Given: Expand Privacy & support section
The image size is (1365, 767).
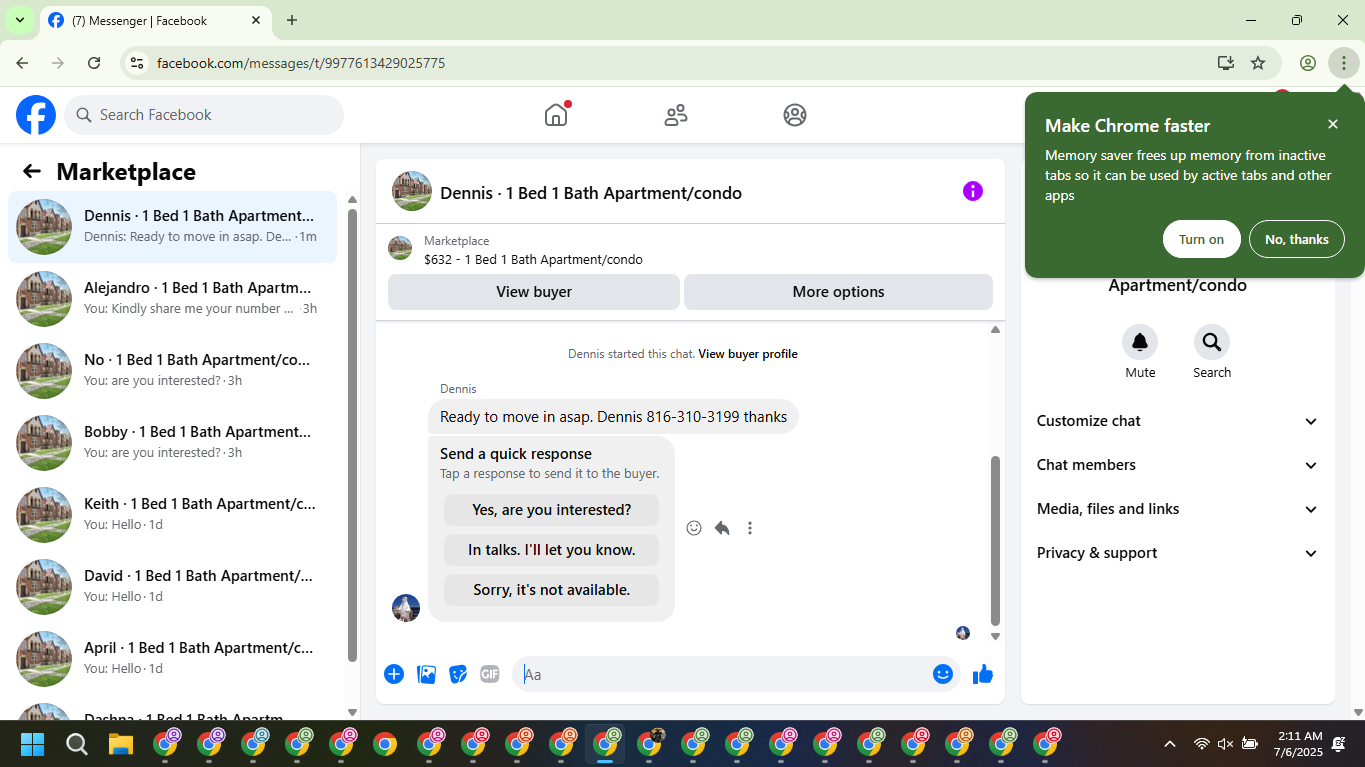Looking at the screenshot, I should tap(1178, 553).
